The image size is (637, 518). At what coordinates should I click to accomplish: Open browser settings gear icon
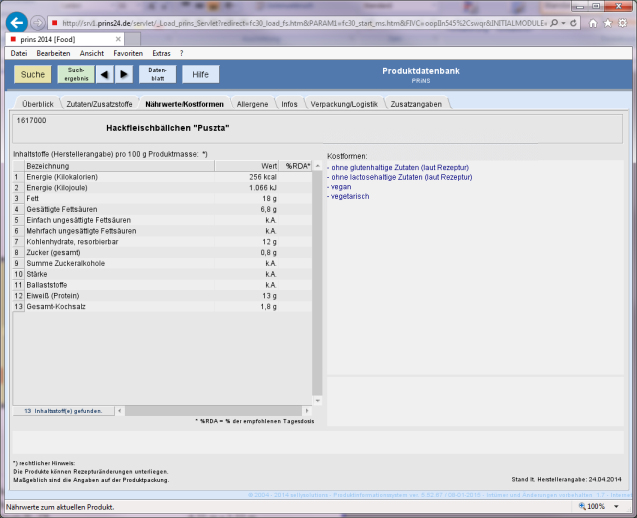pos(623,22)
